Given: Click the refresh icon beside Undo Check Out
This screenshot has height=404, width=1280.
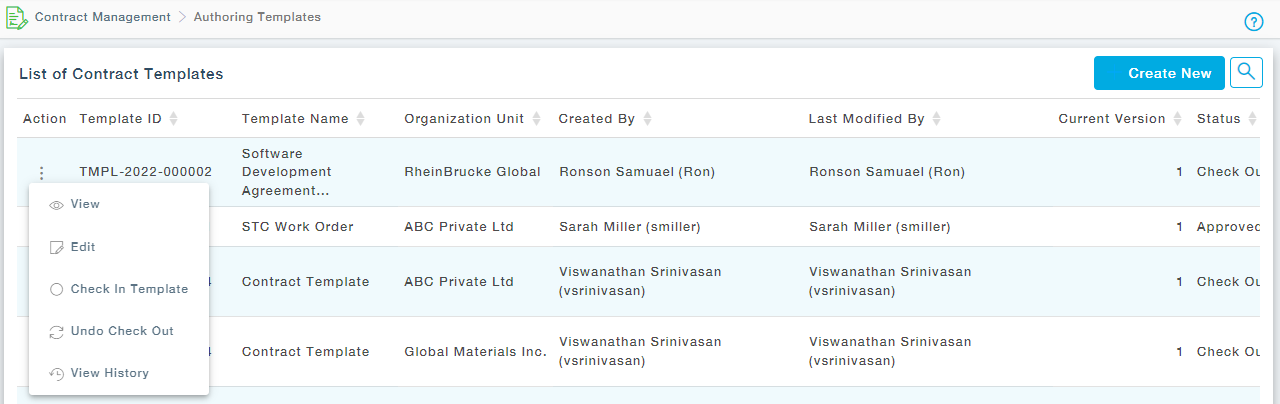Looking at the screenshot, I should 57,332.
